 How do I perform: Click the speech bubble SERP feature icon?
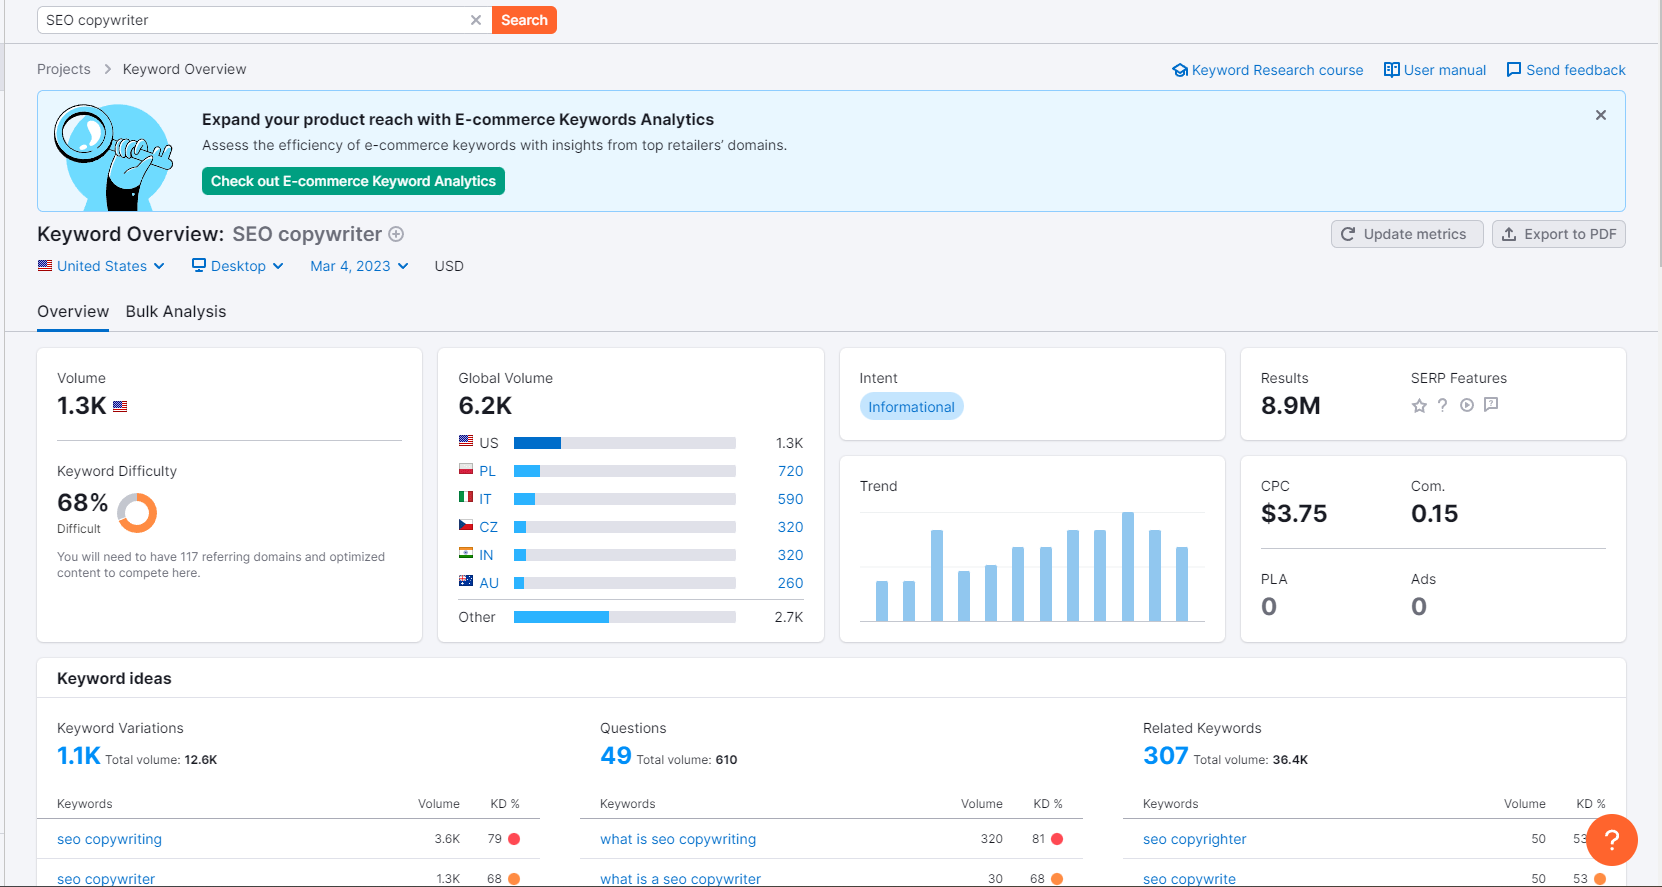[1491, 405]
